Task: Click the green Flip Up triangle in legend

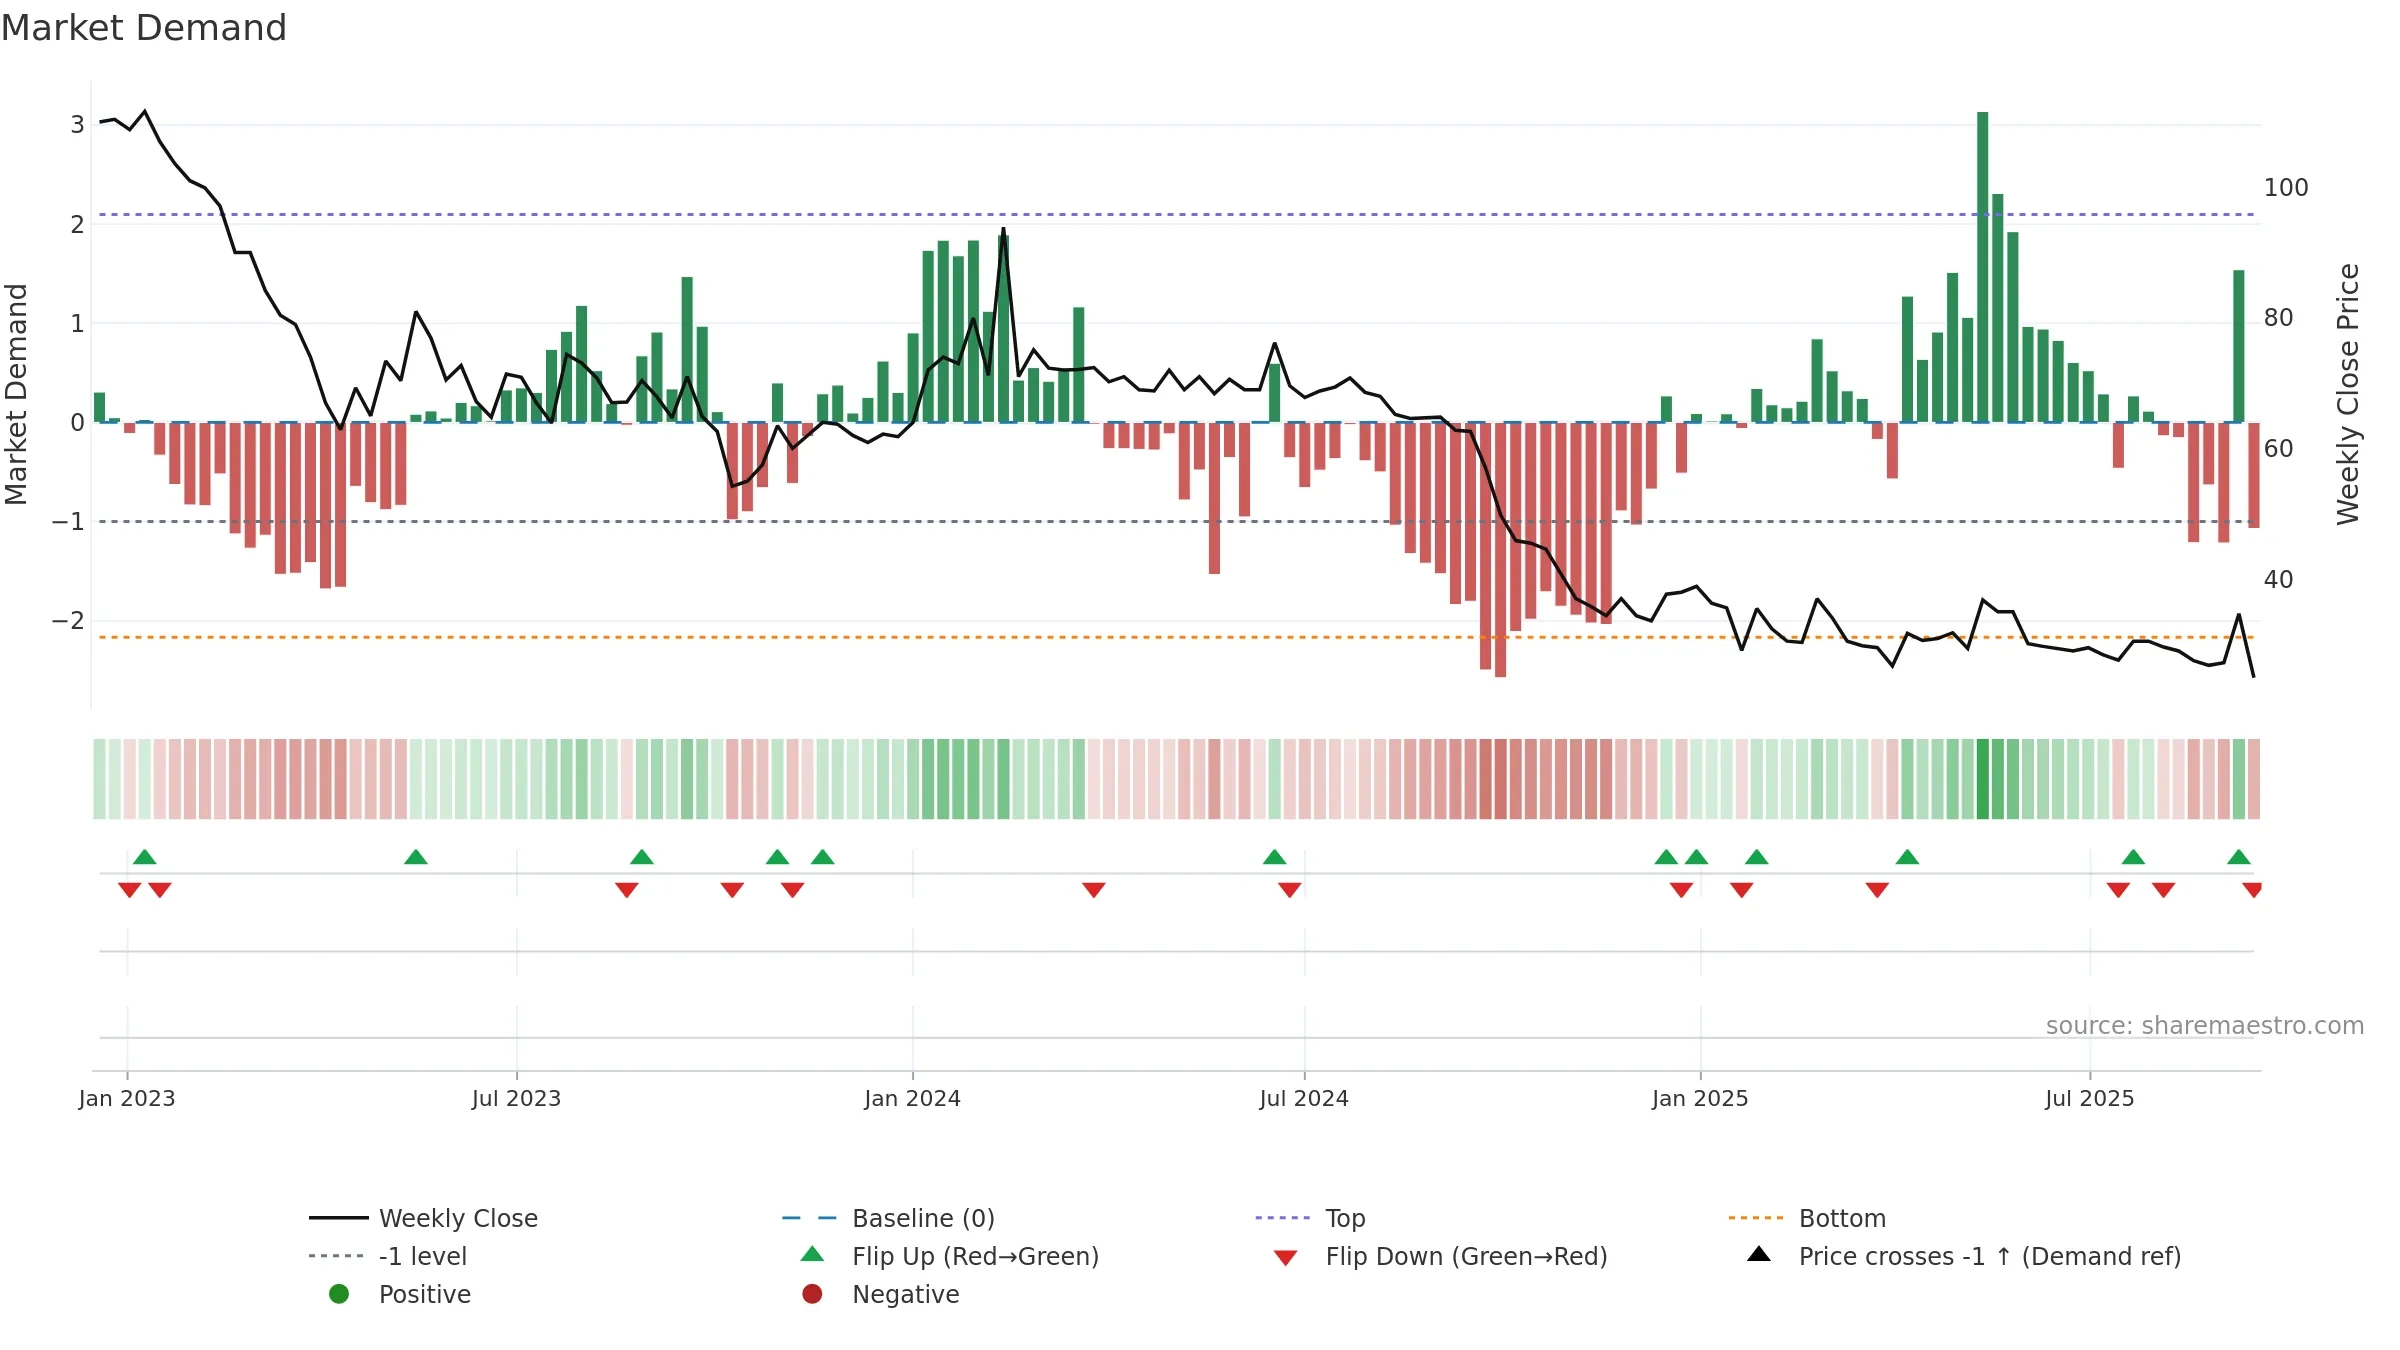Action: pos(813,1254)
